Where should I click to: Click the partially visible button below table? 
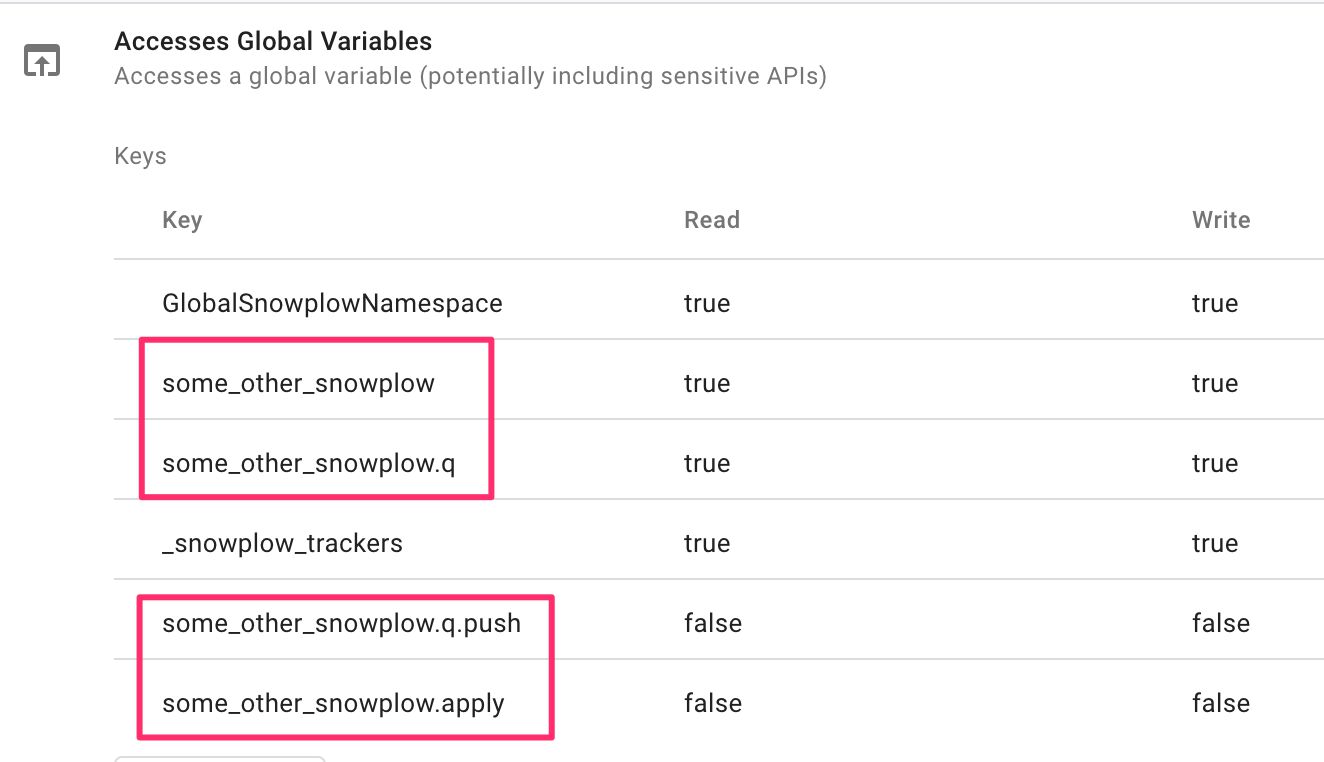pyautogui.click(x=220, y=759)
